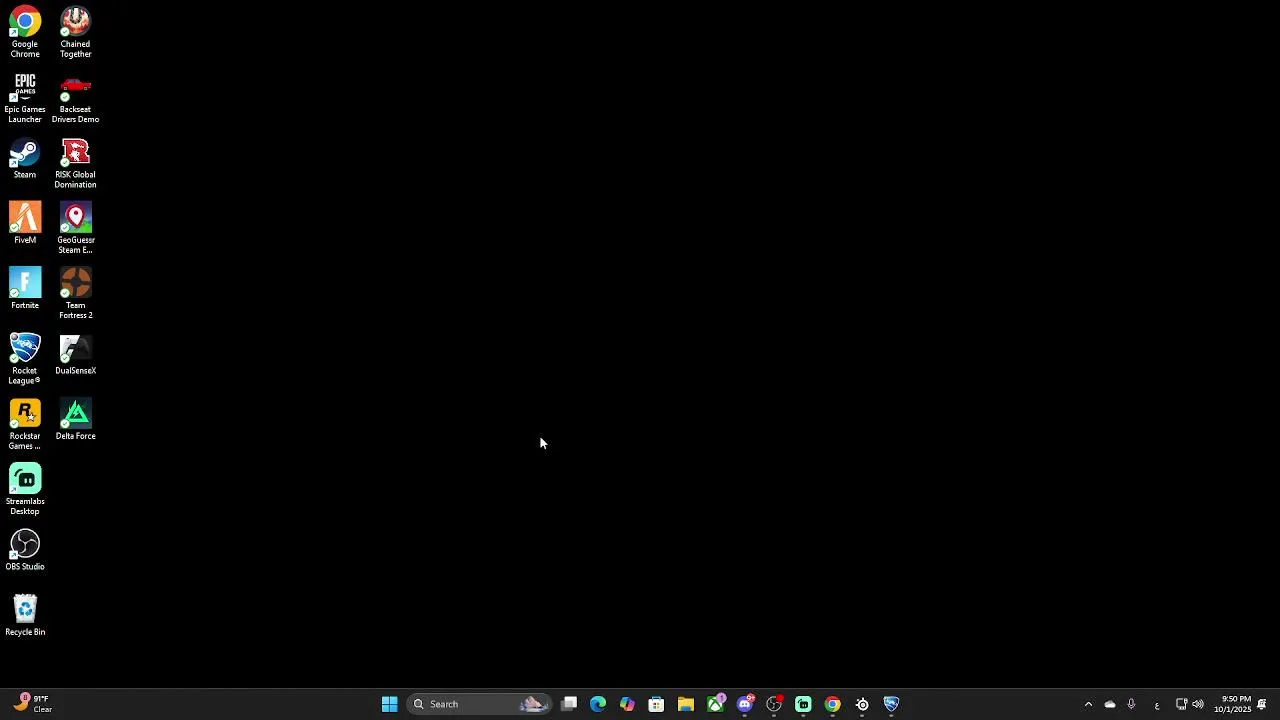Select the Google Chrome desktop shortcut
The image size is (1280, 720).
(x=25, y=32)
